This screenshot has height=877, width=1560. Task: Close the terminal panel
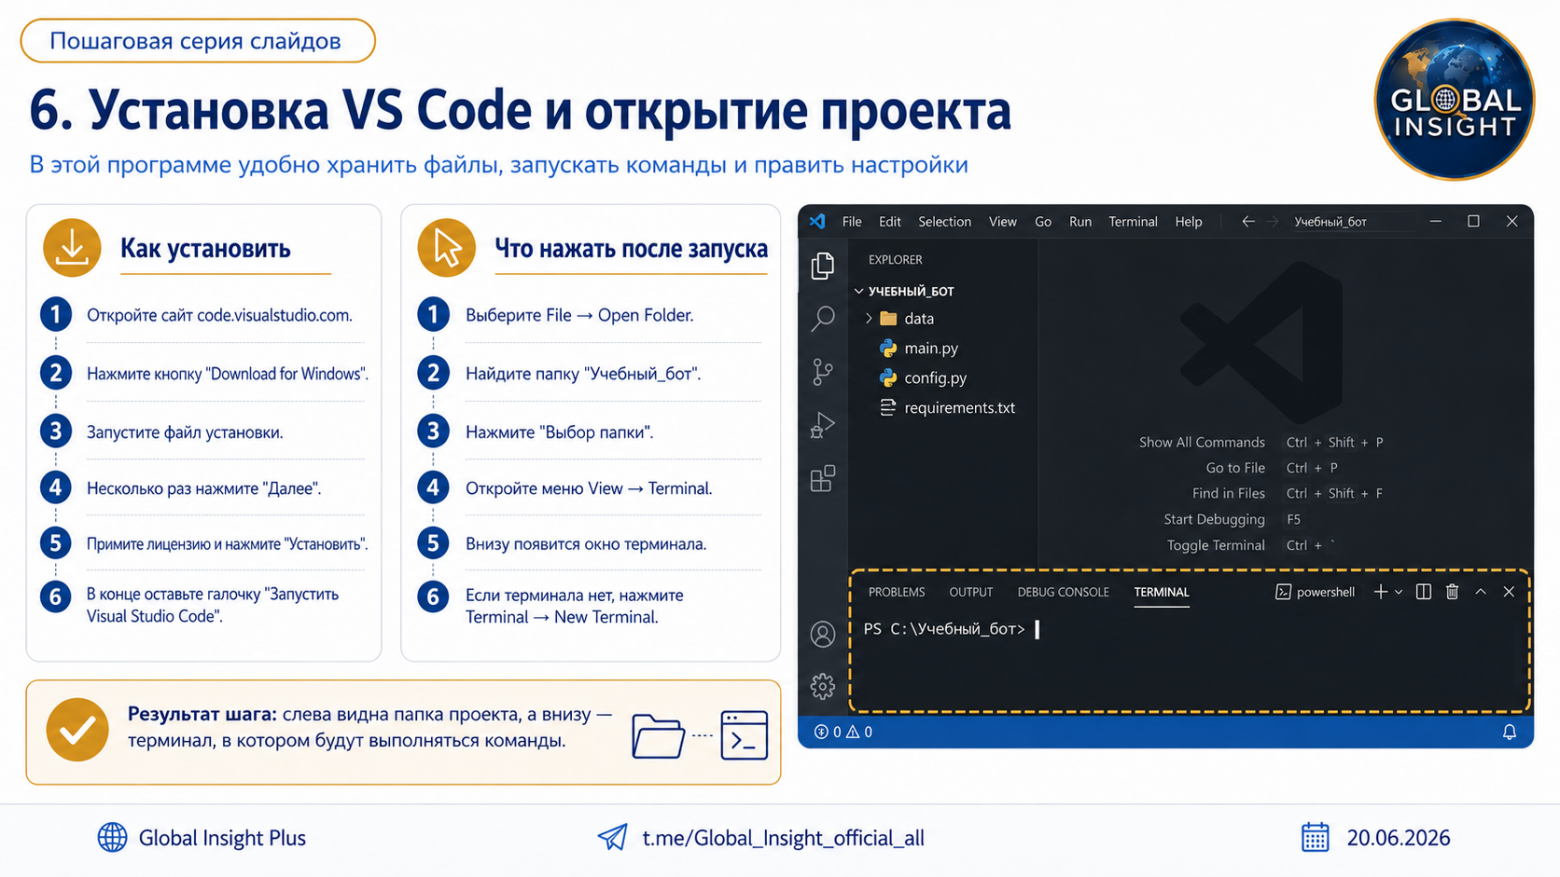[x=1509, y=592]
